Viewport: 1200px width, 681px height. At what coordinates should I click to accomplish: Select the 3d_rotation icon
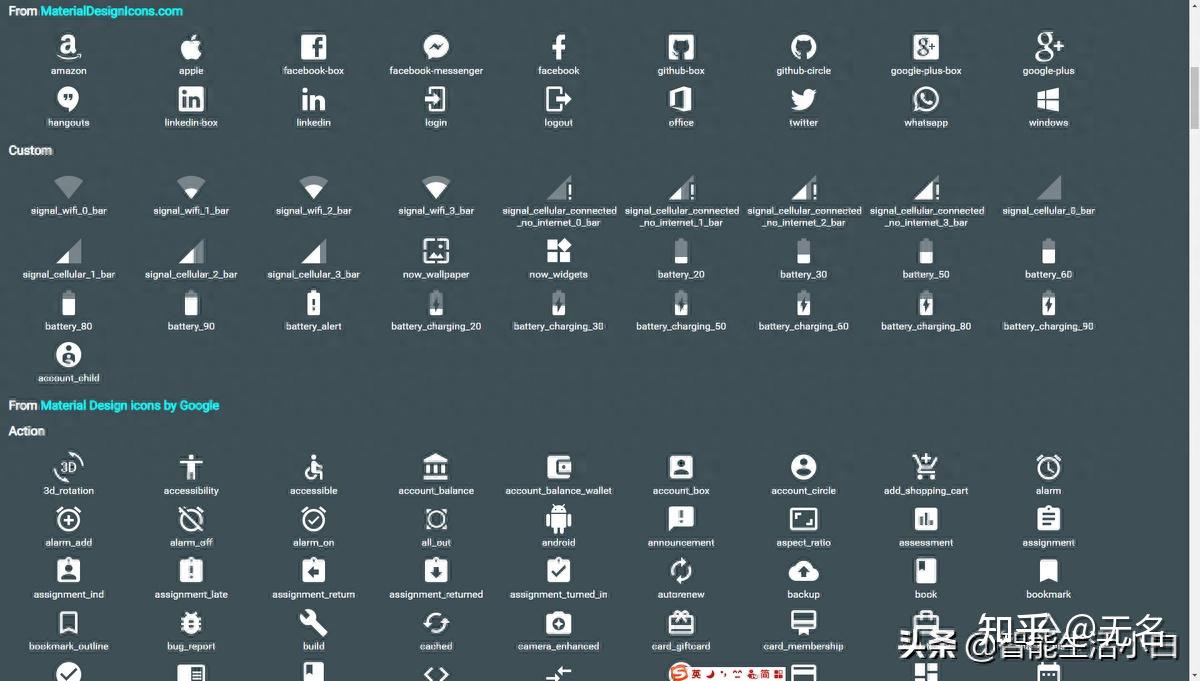68,467
